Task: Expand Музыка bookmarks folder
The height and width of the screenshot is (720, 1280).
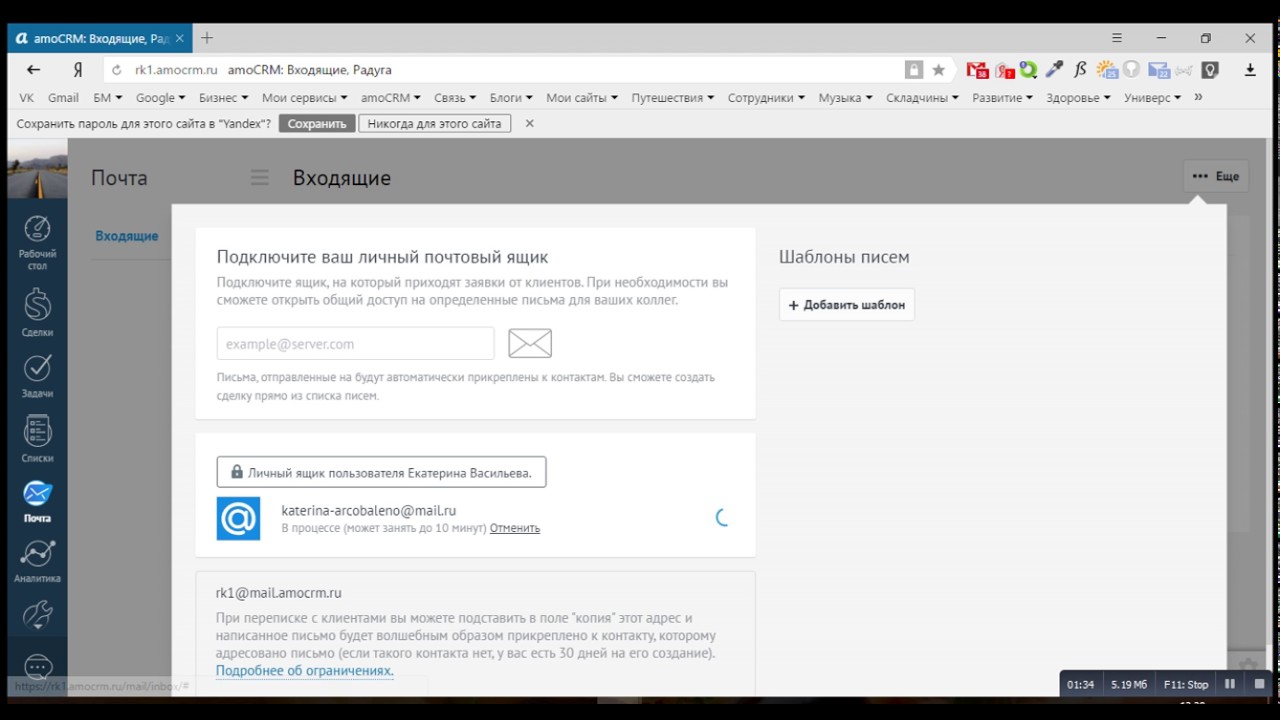Action: [x=845, y=98]
